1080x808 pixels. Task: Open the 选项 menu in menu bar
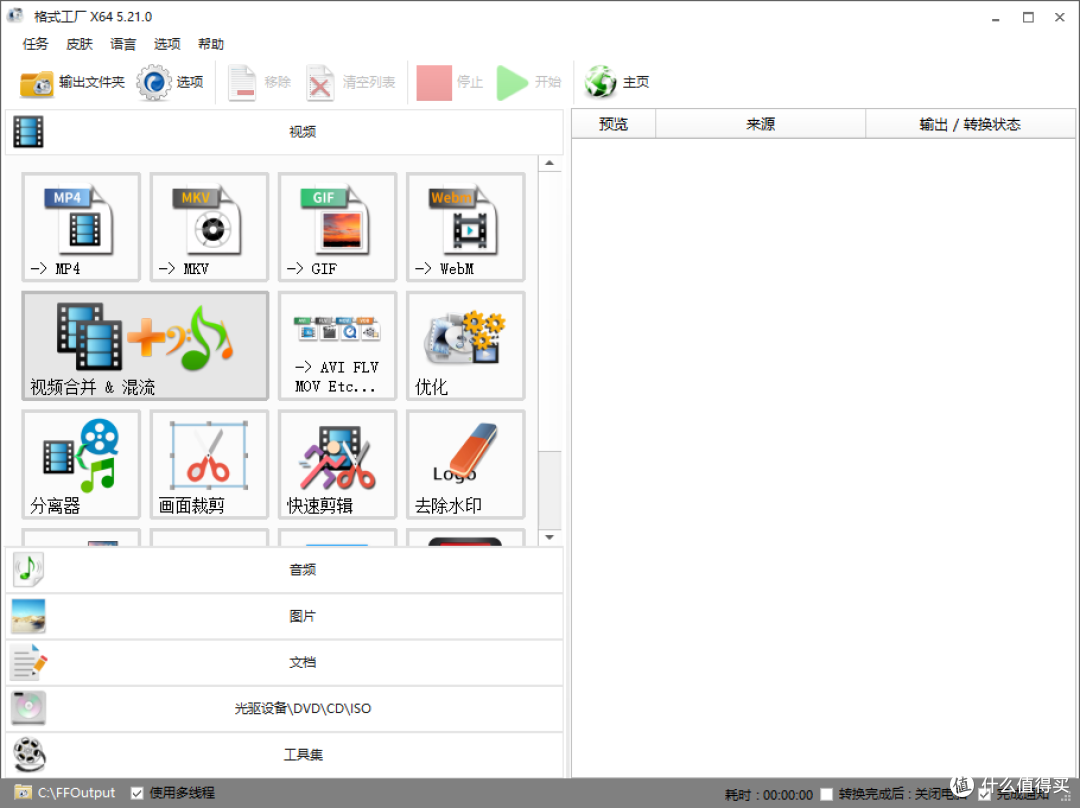pos(167,44)
